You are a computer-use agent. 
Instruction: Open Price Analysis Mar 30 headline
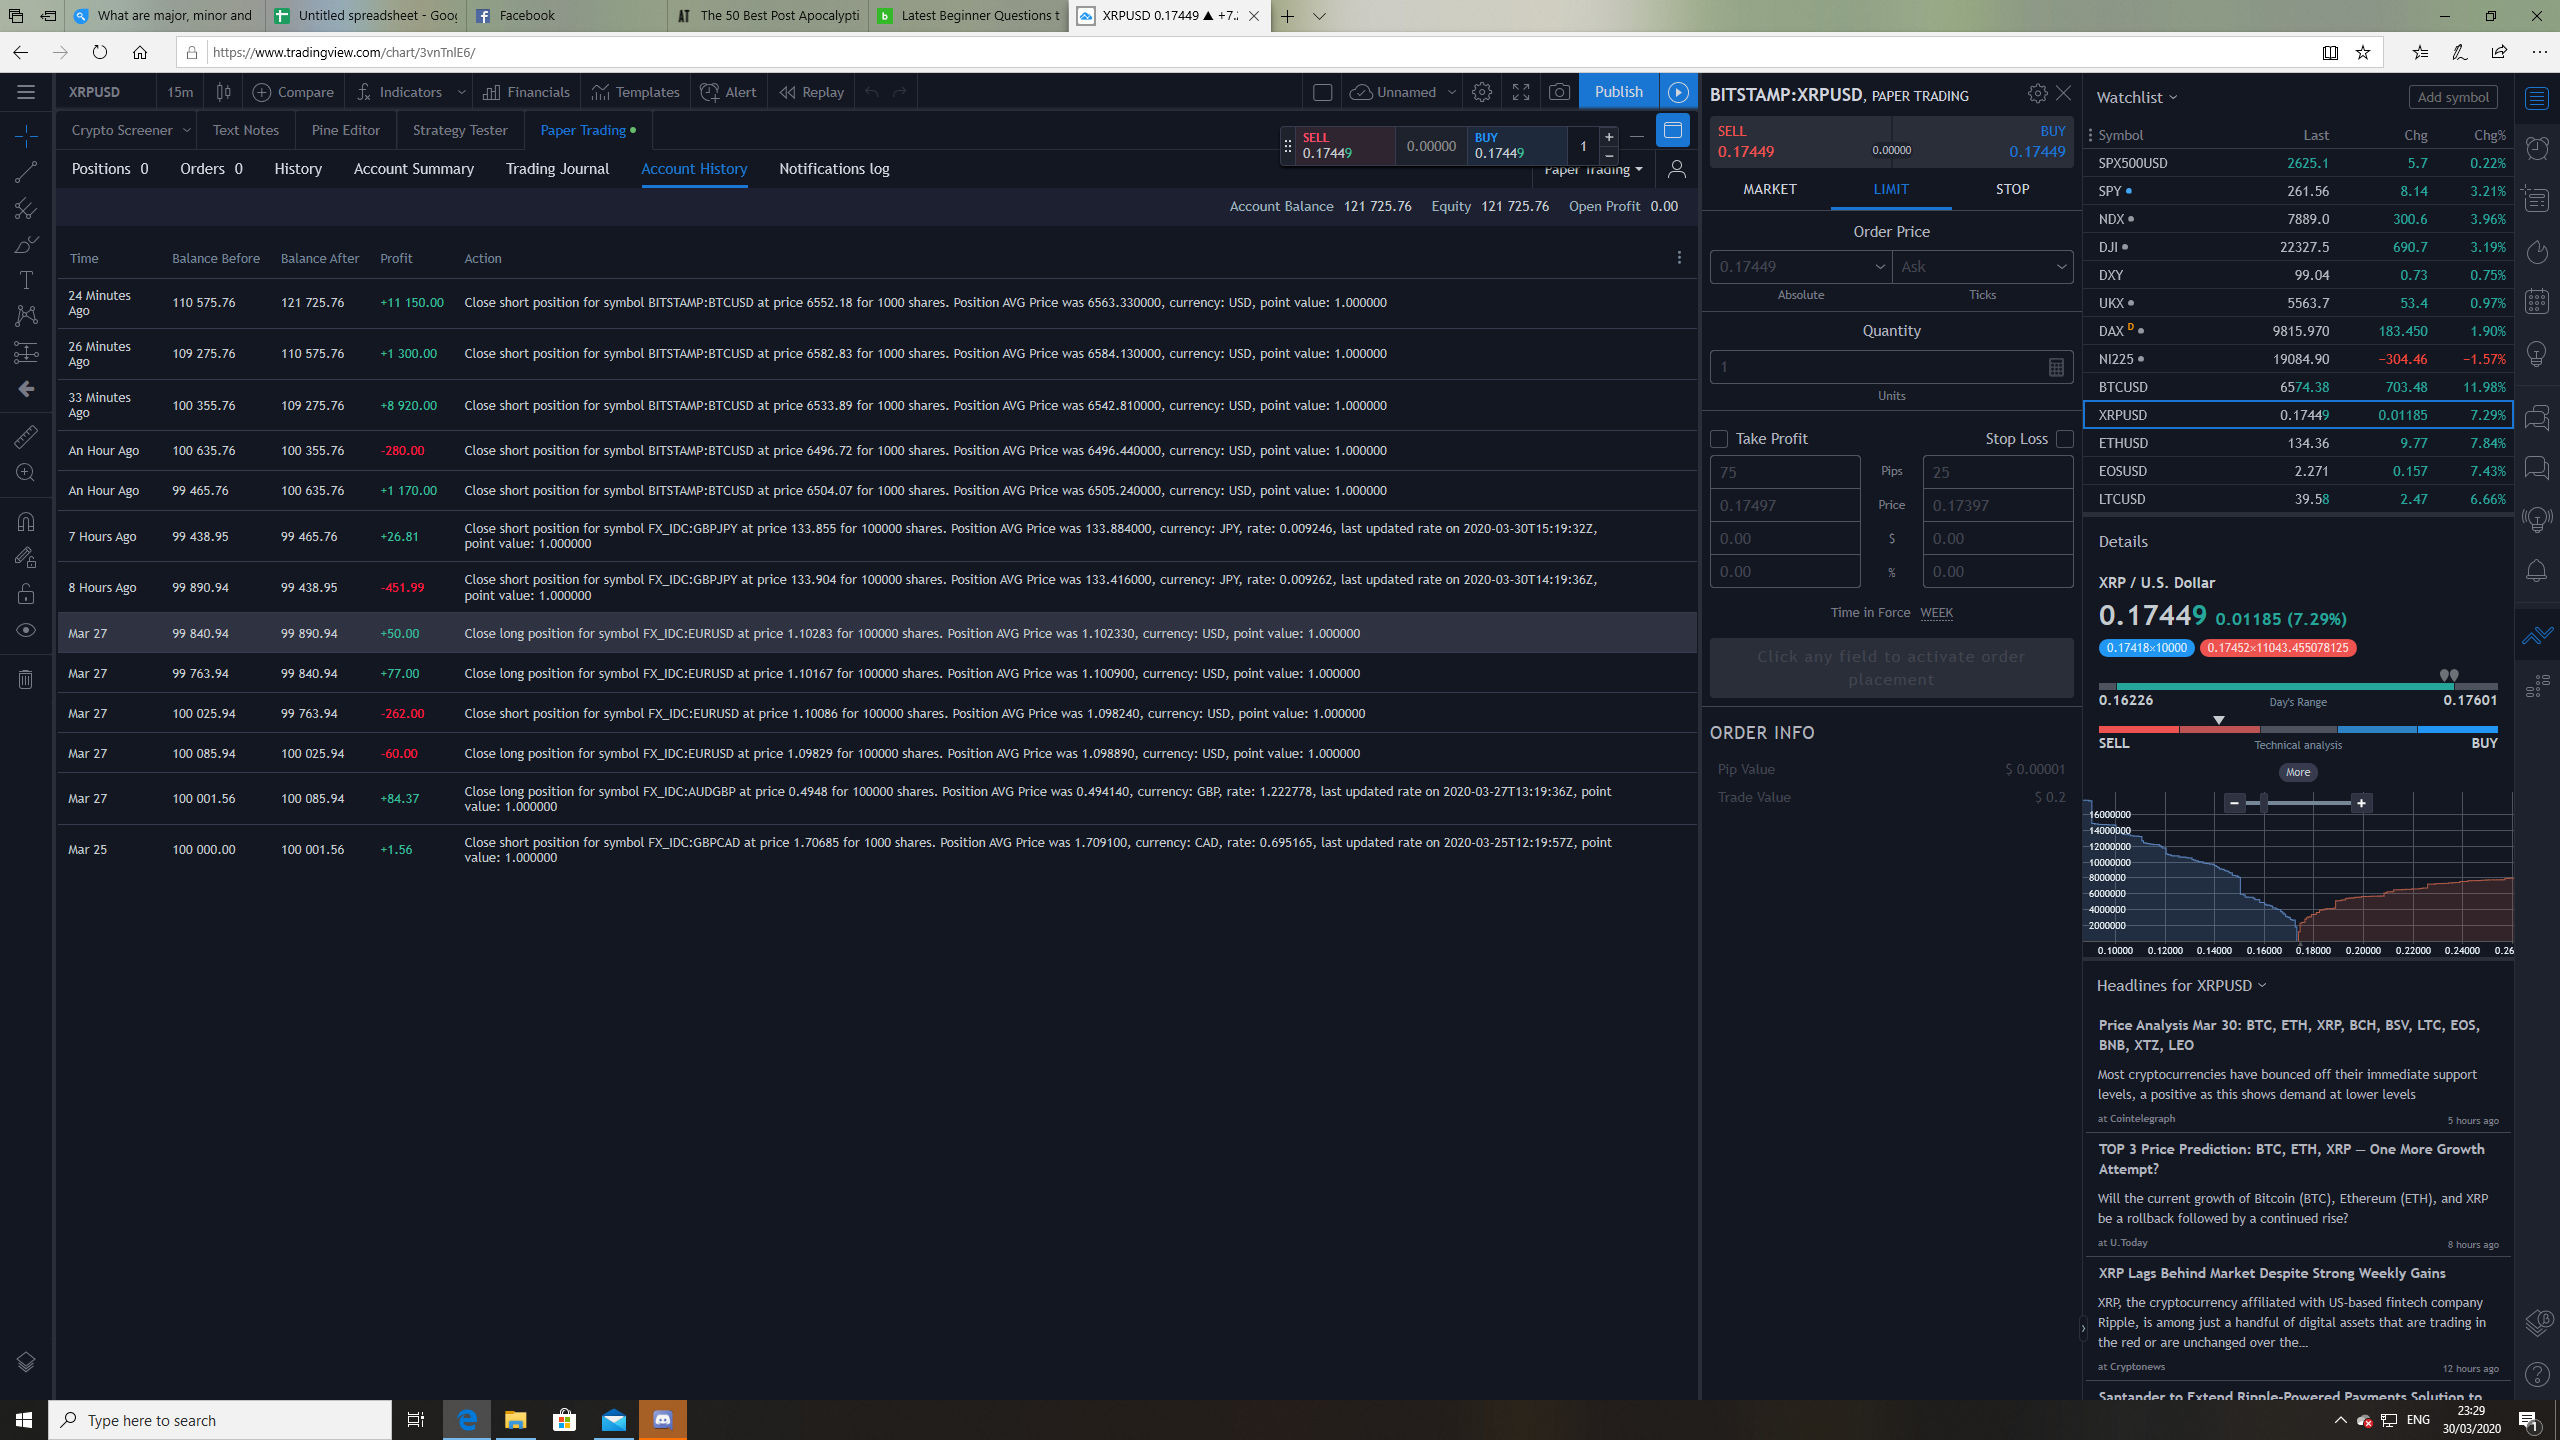2289,1035
